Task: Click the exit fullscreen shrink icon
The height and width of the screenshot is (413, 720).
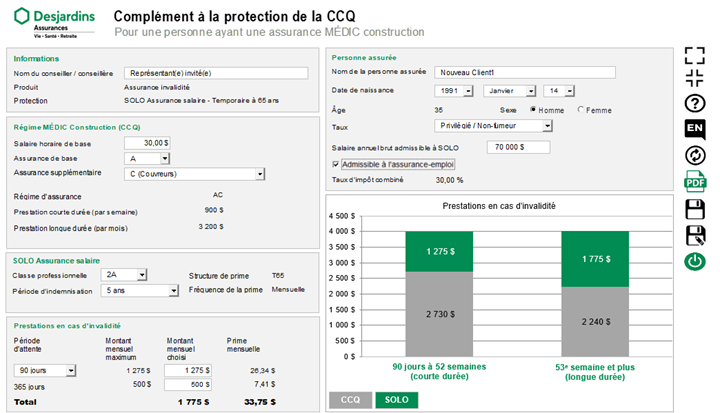Action: pos(694,79)
